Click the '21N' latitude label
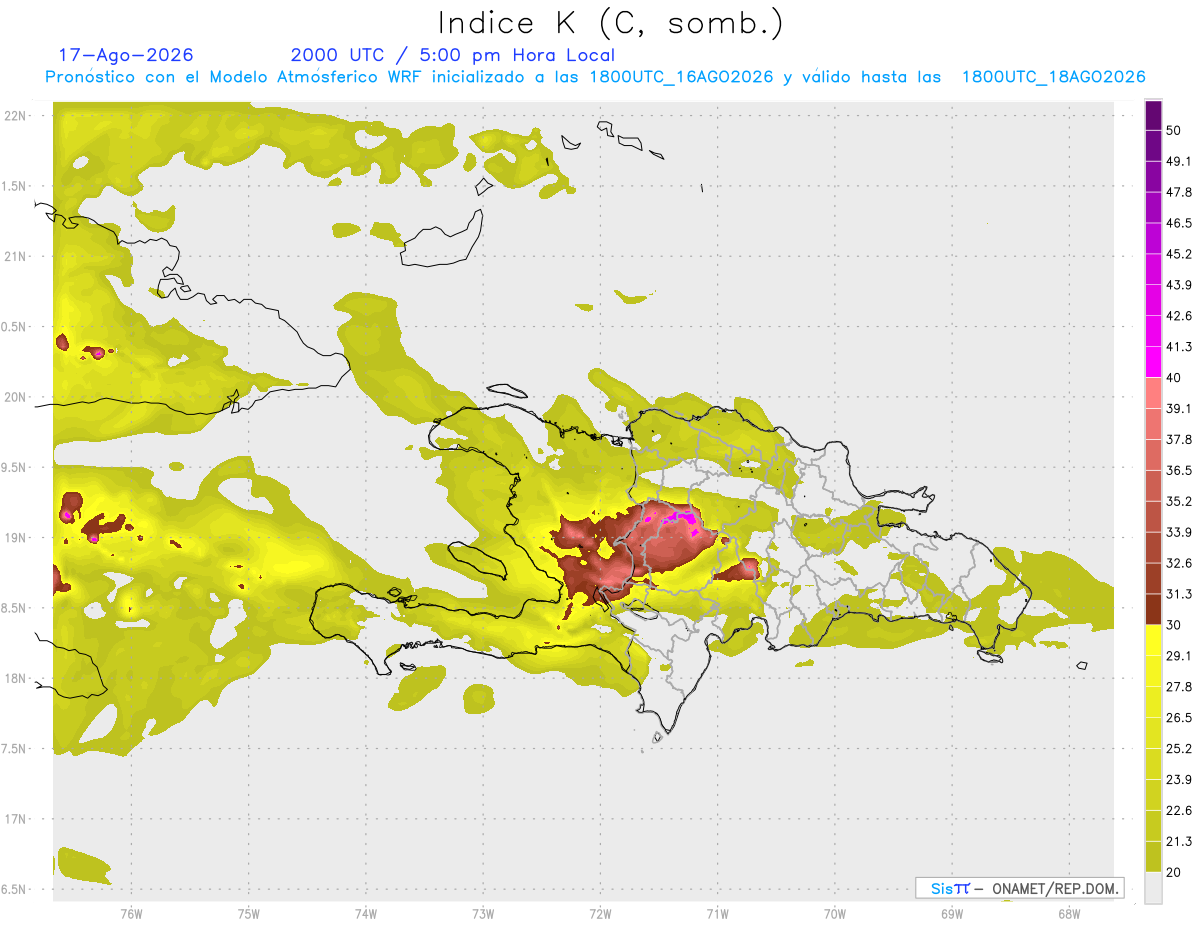The image size is (1200, 927). (17, 257)
